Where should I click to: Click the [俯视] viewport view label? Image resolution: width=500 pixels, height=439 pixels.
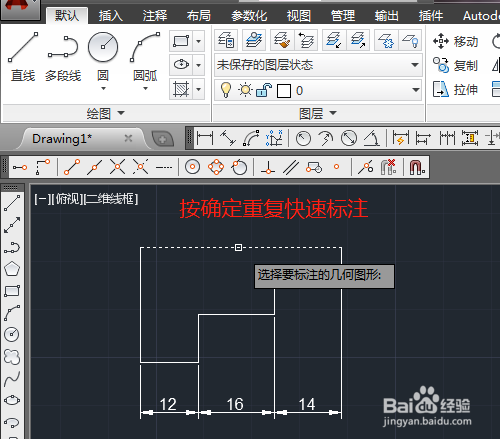(68, 199)
